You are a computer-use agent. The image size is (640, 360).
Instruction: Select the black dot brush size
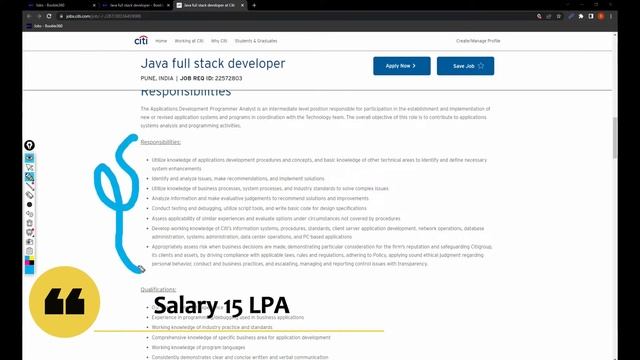29,204
